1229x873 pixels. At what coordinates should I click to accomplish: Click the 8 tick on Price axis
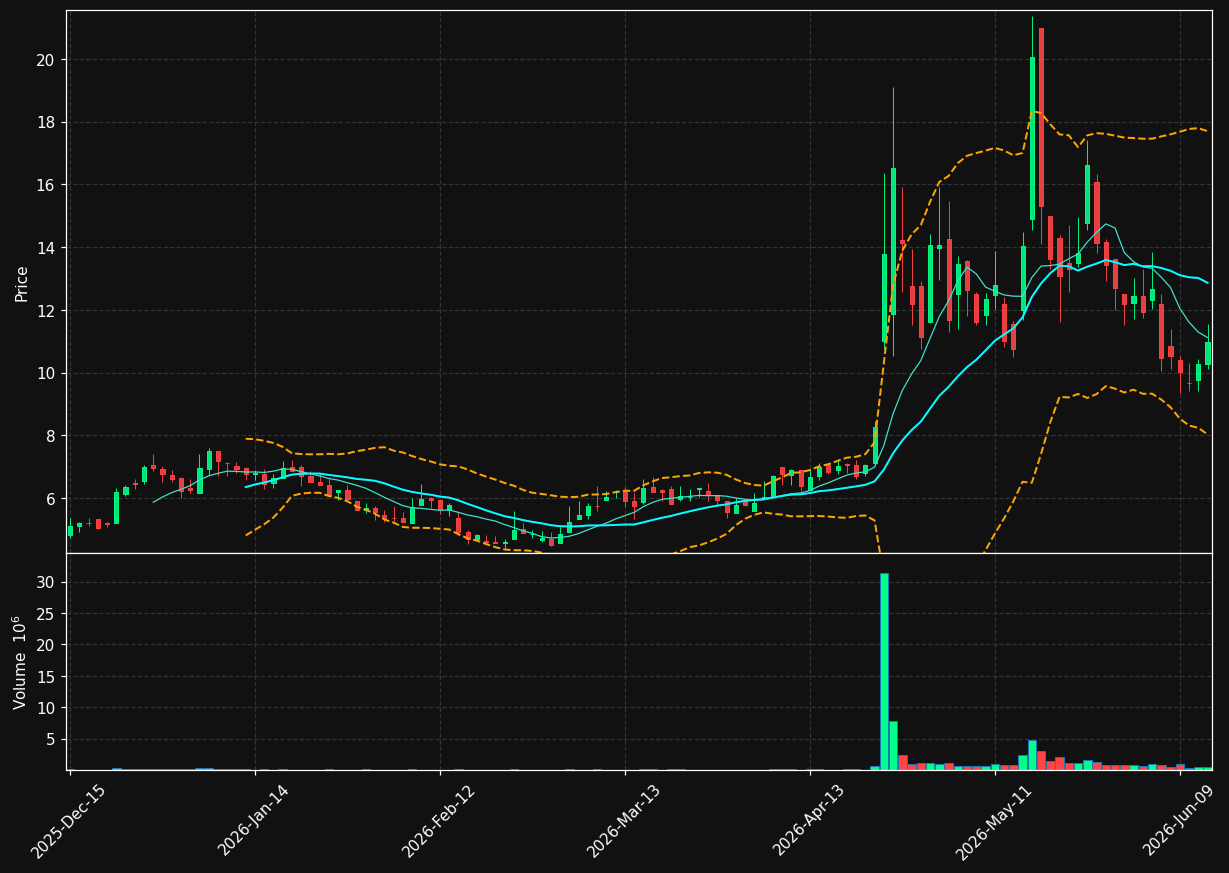coord(49,436)
